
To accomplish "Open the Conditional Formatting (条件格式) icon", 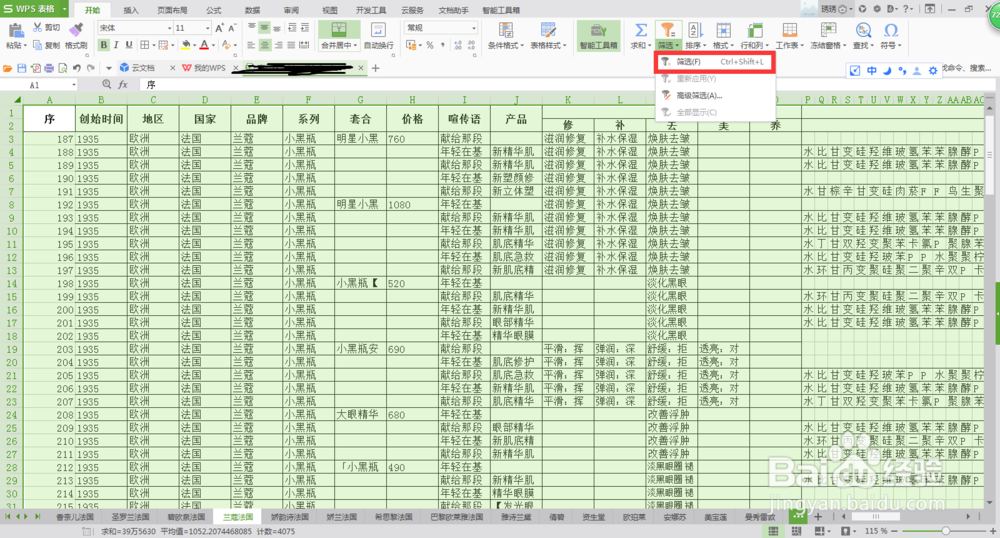I will (506, 30).
